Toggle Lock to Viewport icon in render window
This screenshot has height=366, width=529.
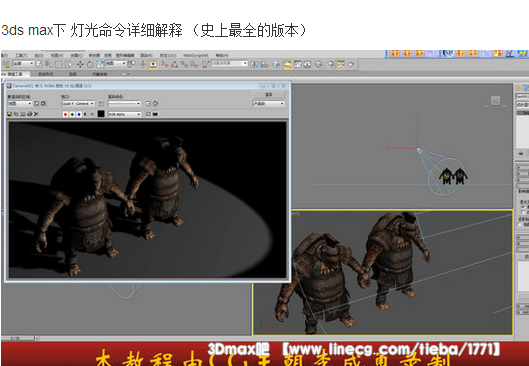click(x=101, y=104)
